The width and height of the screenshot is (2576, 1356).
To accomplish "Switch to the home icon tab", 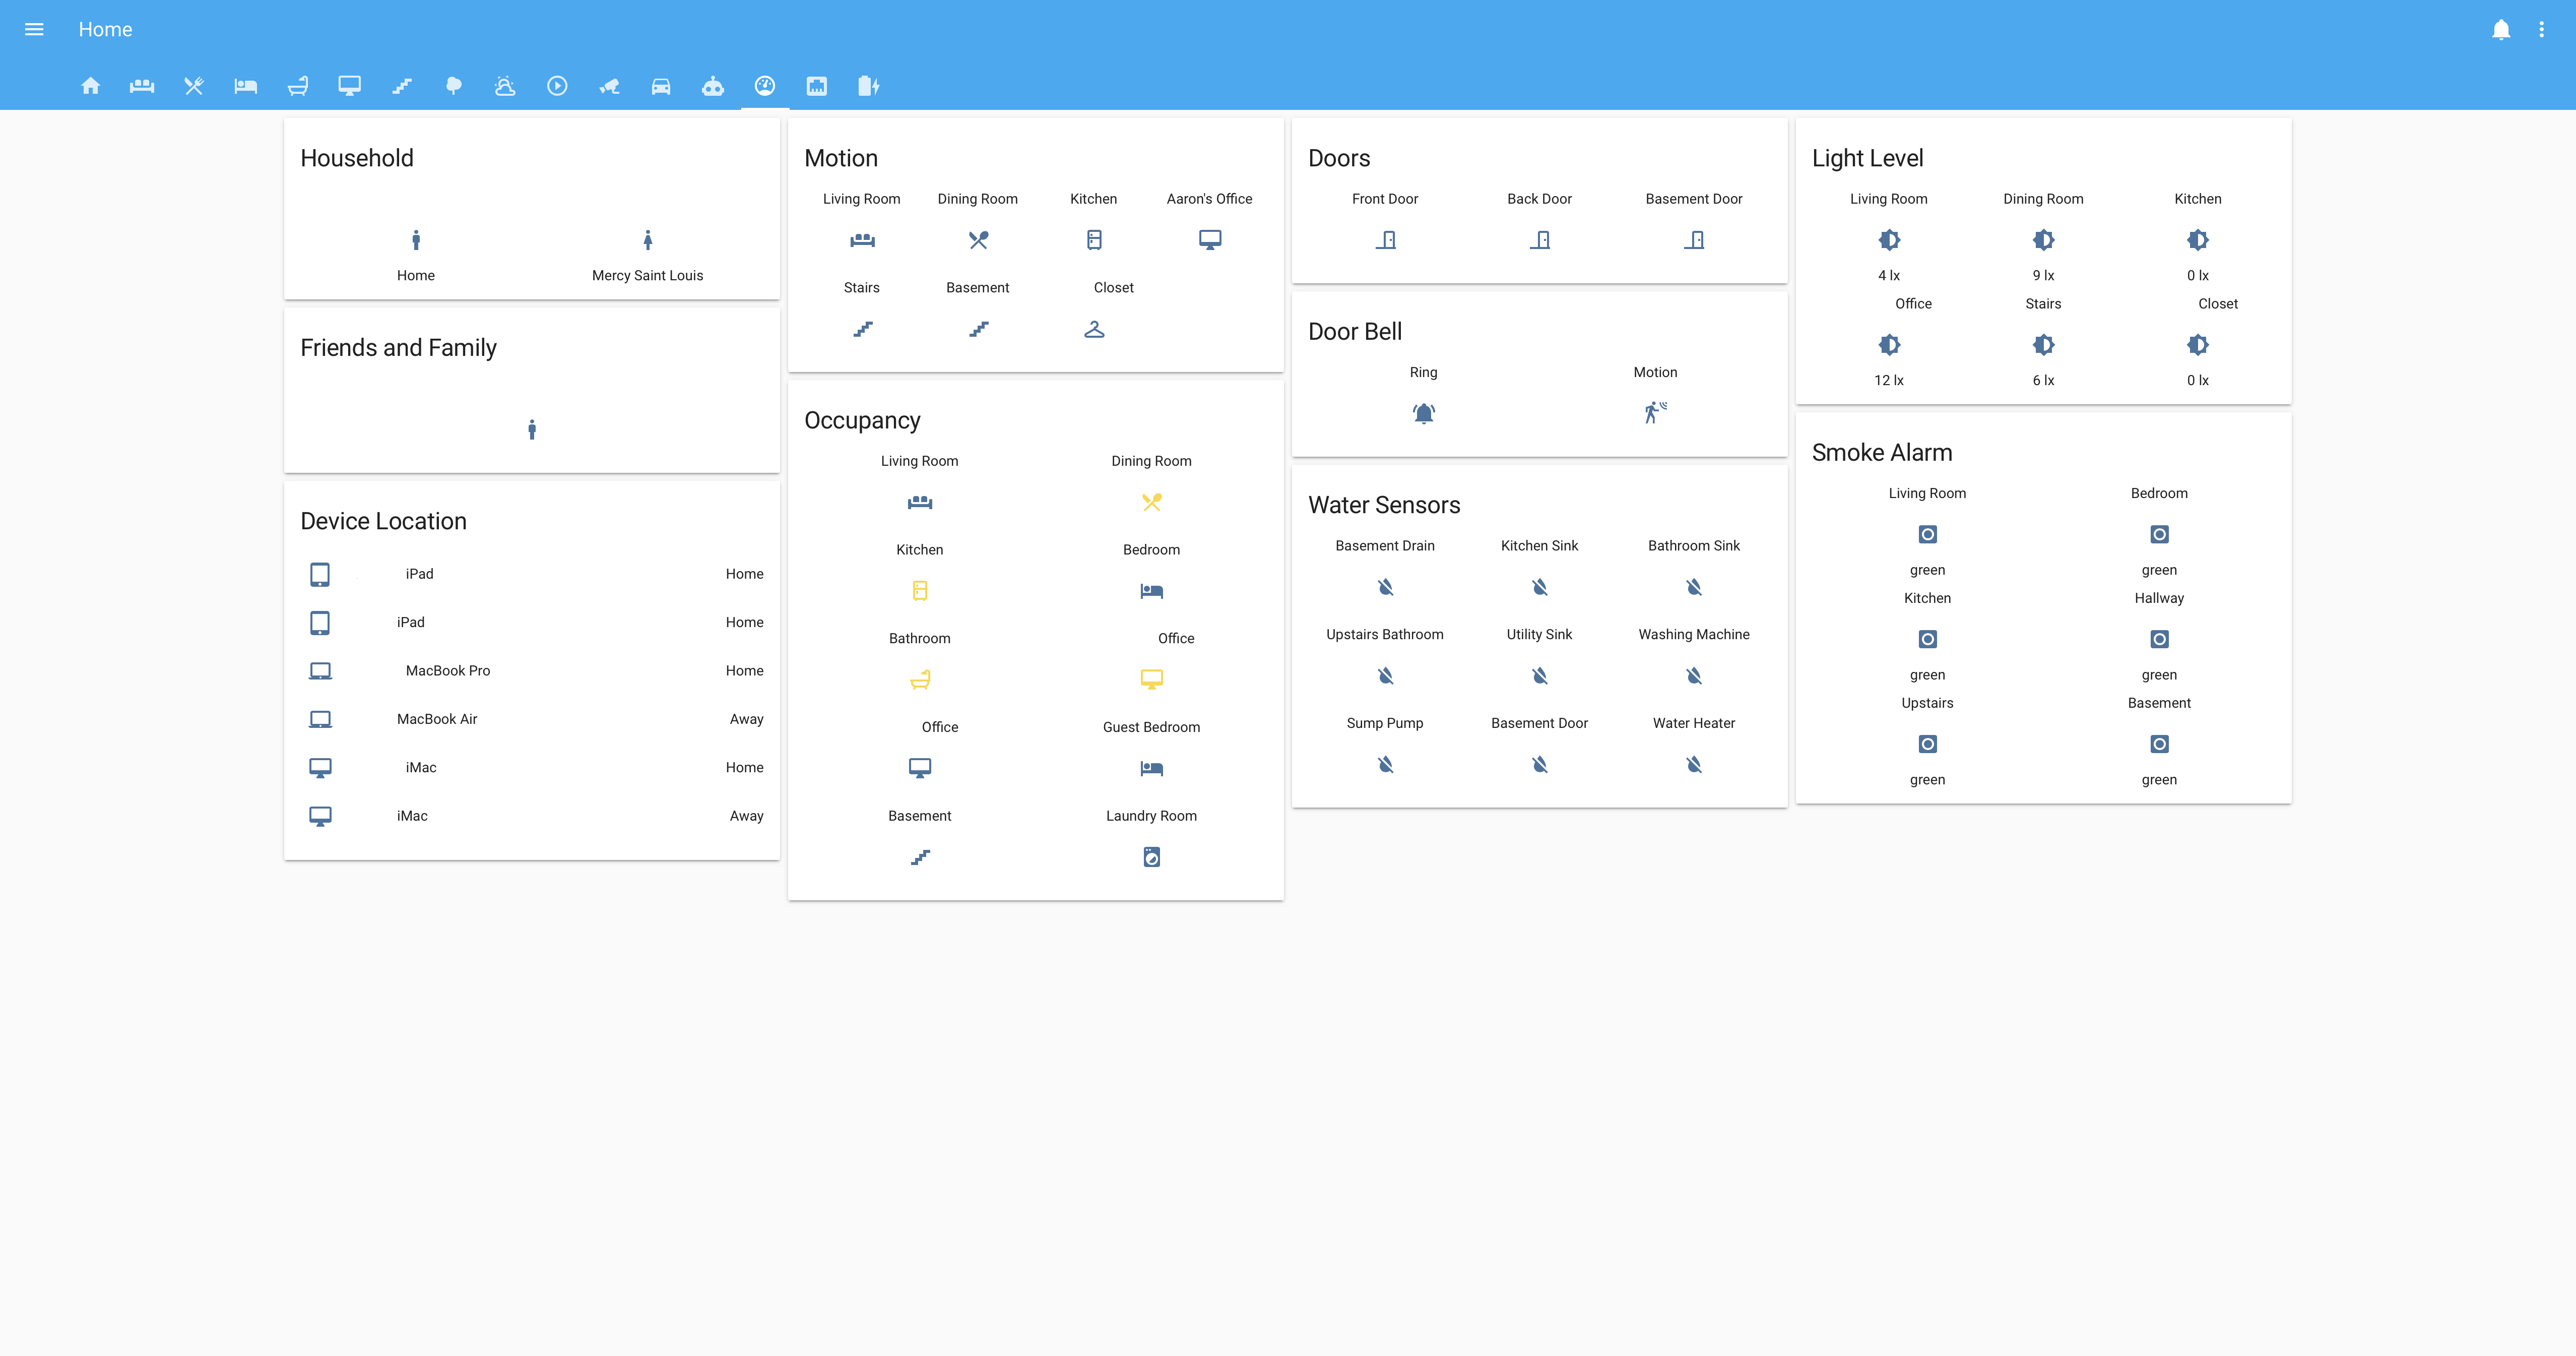I will [90, 86].
